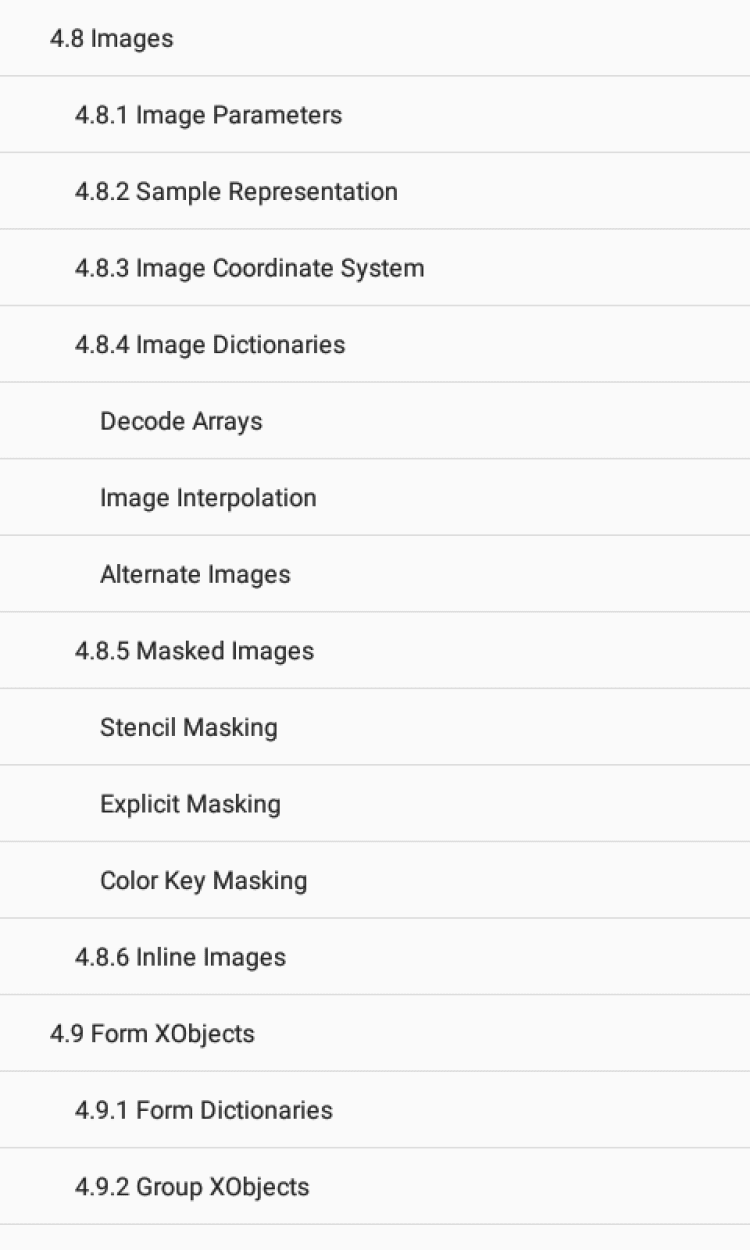The width and height of the screenshot is (750, 1250).
Task: Open the Color Key Masking entry
Action: coord(203,880)
